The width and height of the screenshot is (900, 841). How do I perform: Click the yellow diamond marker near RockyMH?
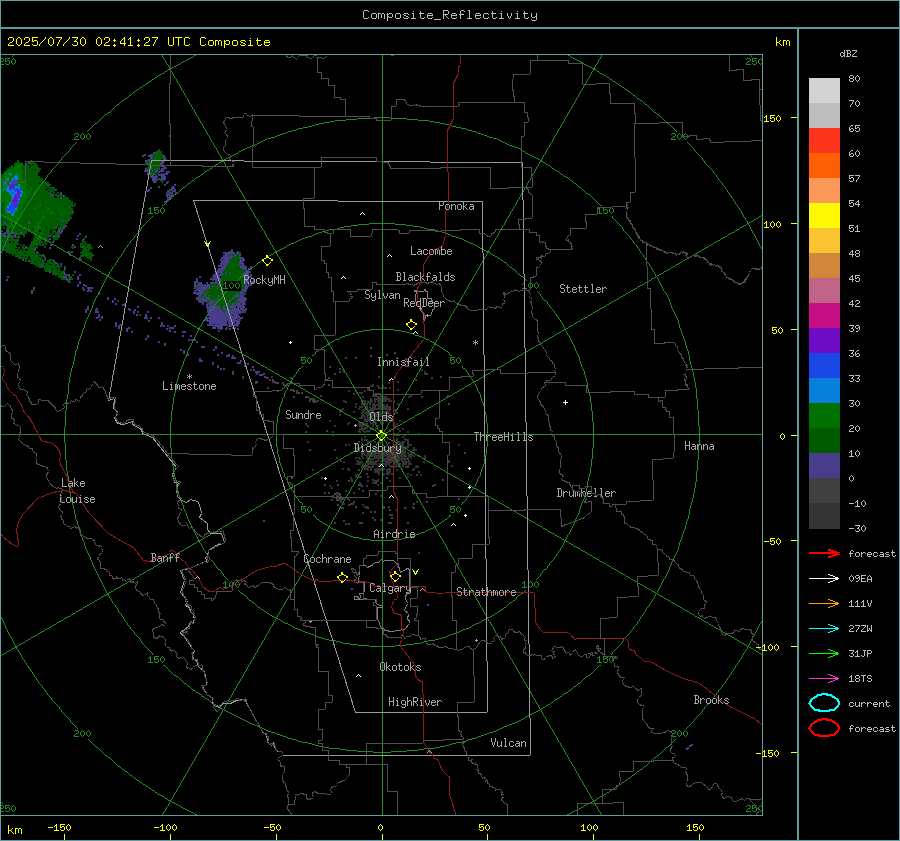click(267, 261)
